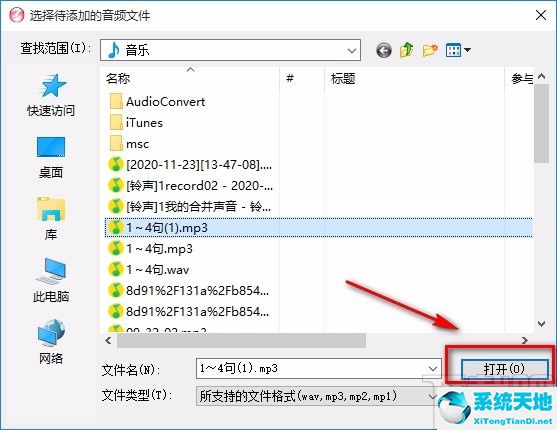Close the audio file selection dialog

click(x=541, y=15)
